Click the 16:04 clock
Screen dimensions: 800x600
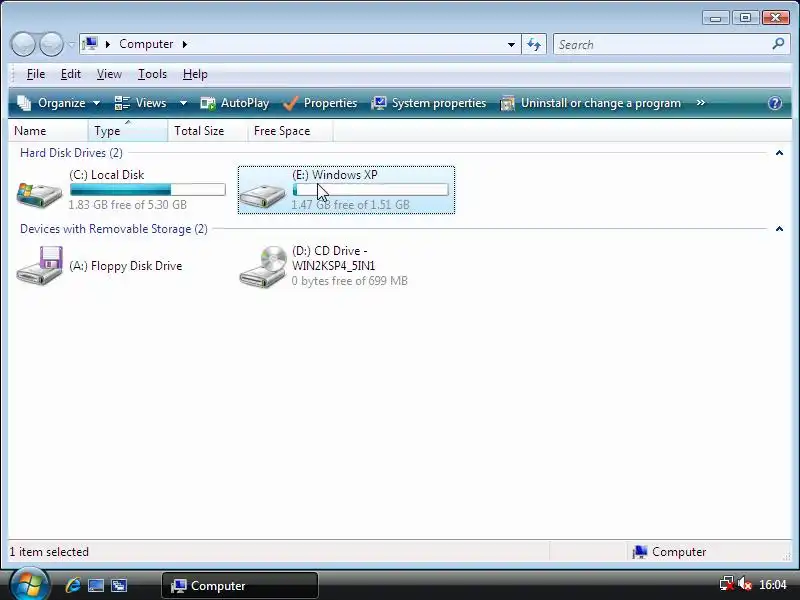tap(772, 585)
